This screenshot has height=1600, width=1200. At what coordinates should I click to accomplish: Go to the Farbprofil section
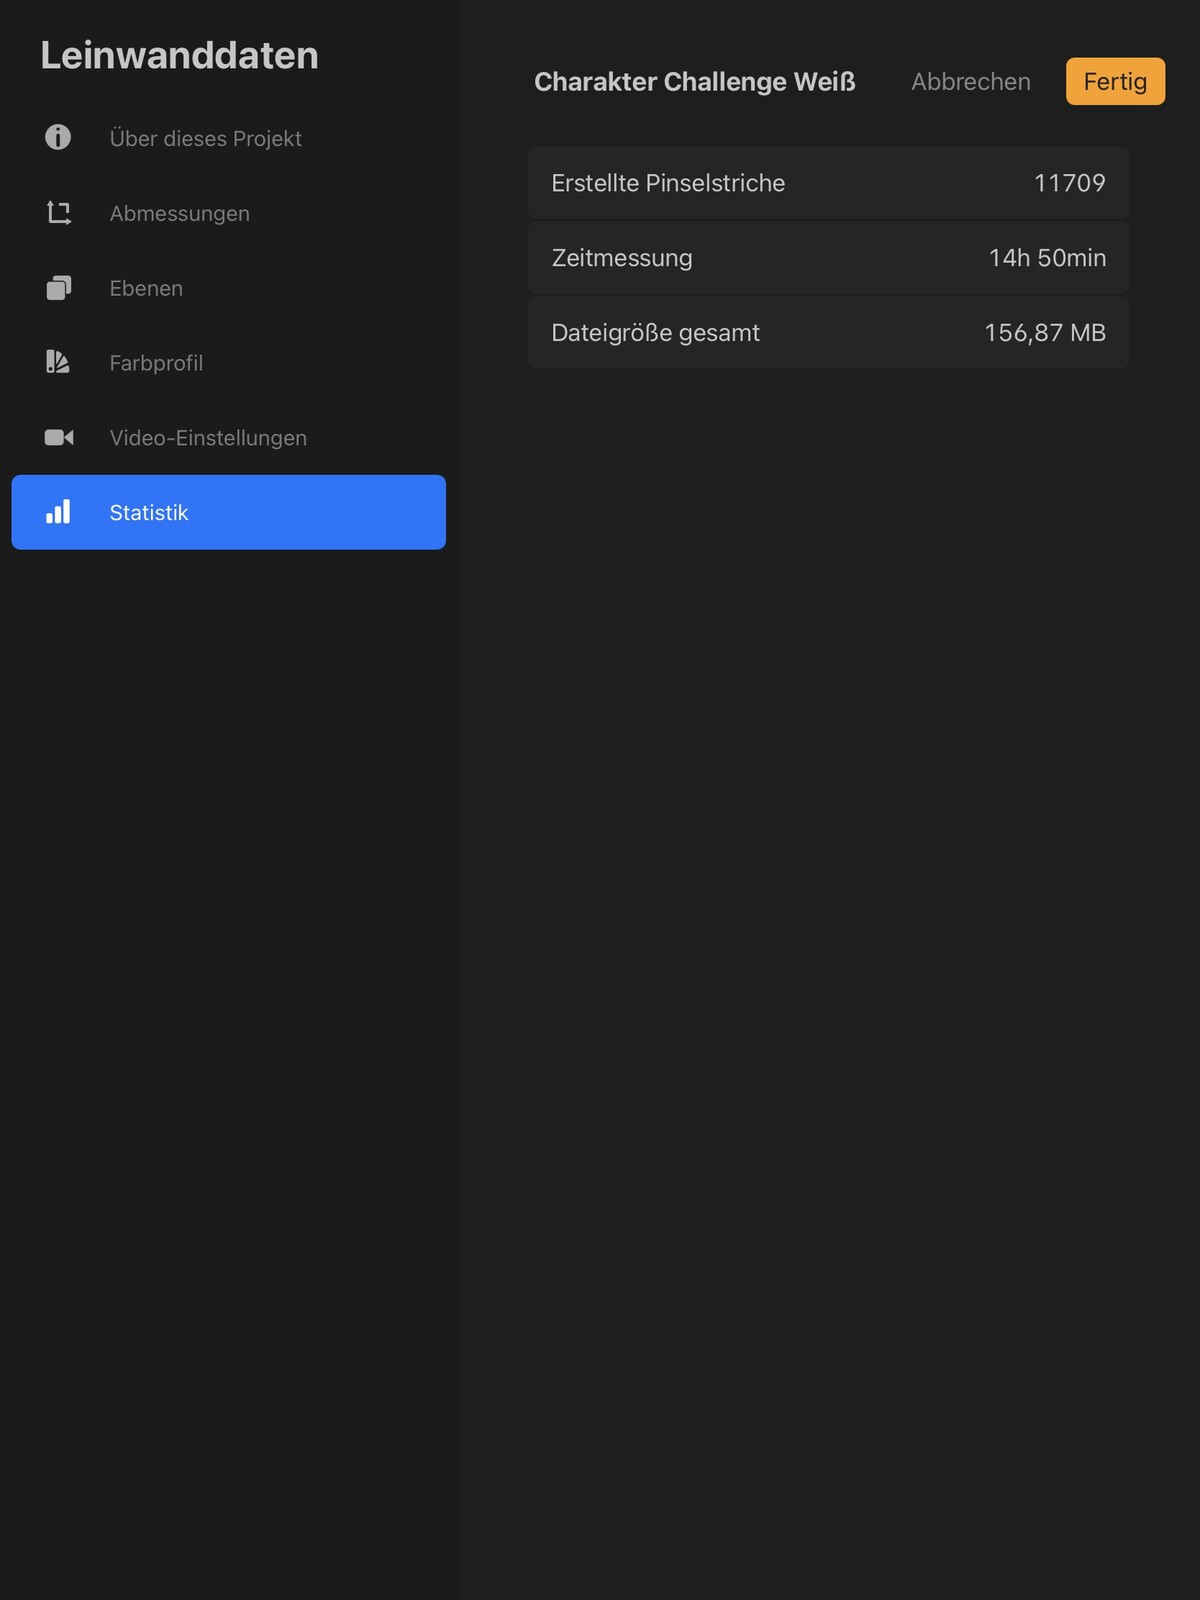point(228,363)
